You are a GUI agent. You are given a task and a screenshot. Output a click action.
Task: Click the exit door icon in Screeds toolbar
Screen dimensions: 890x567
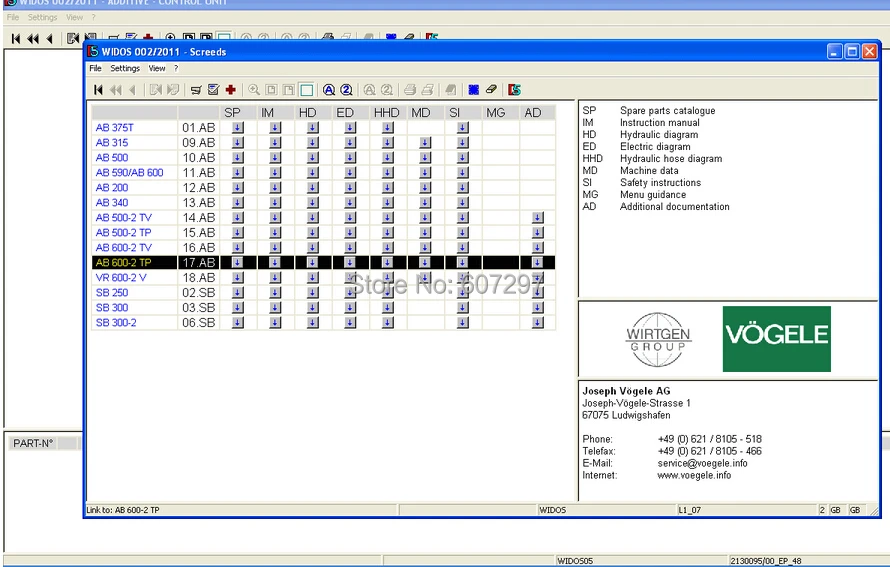514,90
